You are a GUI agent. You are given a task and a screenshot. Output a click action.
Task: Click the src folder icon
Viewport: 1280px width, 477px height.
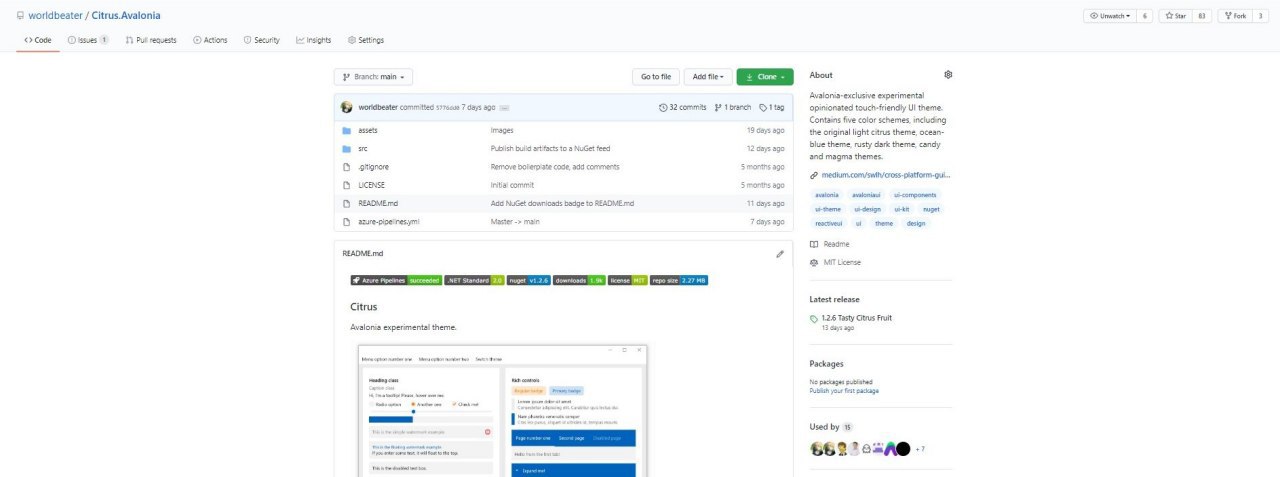click(347, 149)
